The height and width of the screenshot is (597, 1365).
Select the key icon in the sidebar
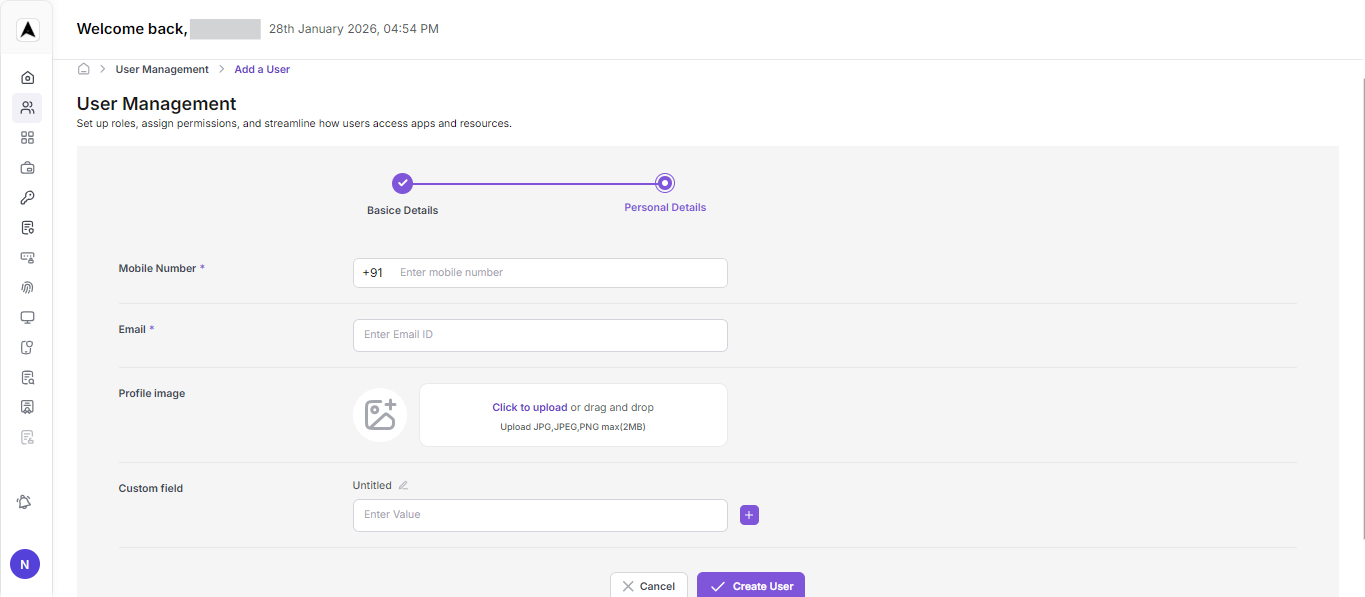[27, 197]
